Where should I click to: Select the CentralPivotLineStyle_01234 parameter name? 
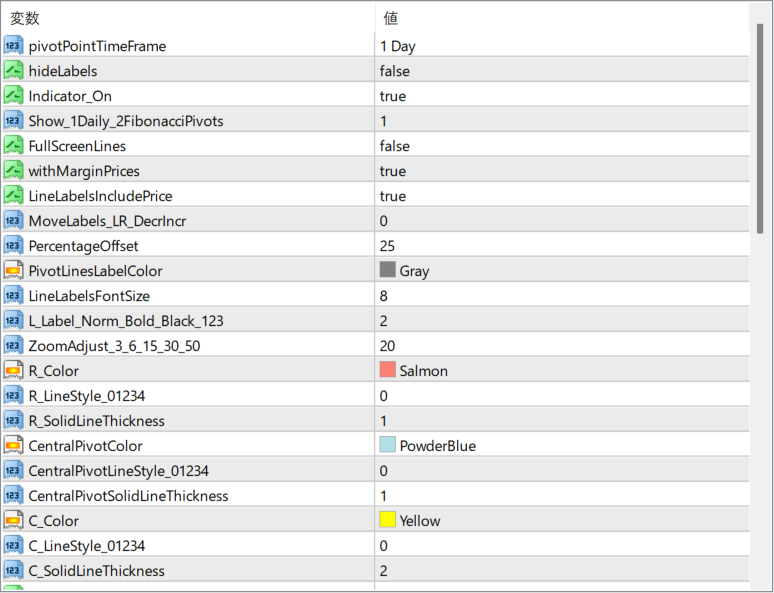118,471
